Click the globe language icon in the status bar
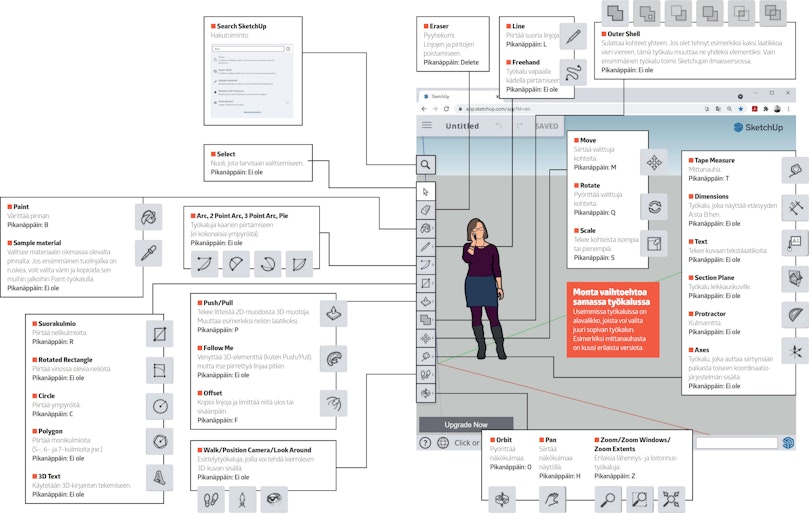The width and height of the screenshot is (809, 513). click(x=443, y=443)
